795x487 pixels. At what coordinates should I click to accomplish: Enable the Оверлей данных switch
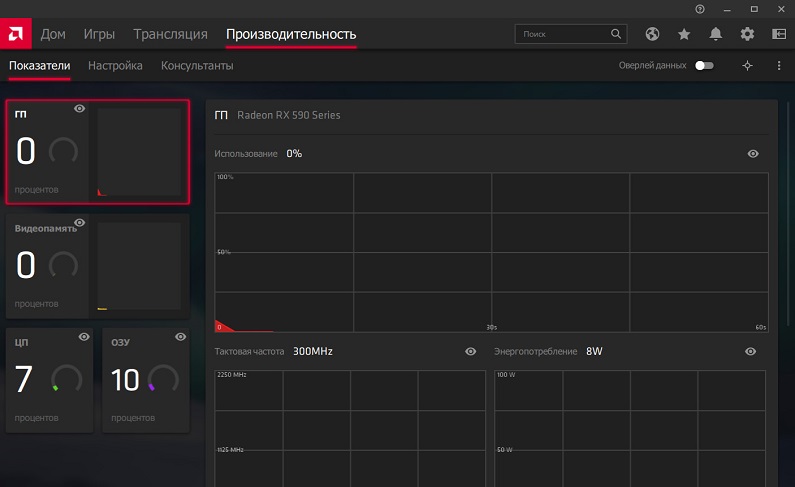click(x=704, y=66)
